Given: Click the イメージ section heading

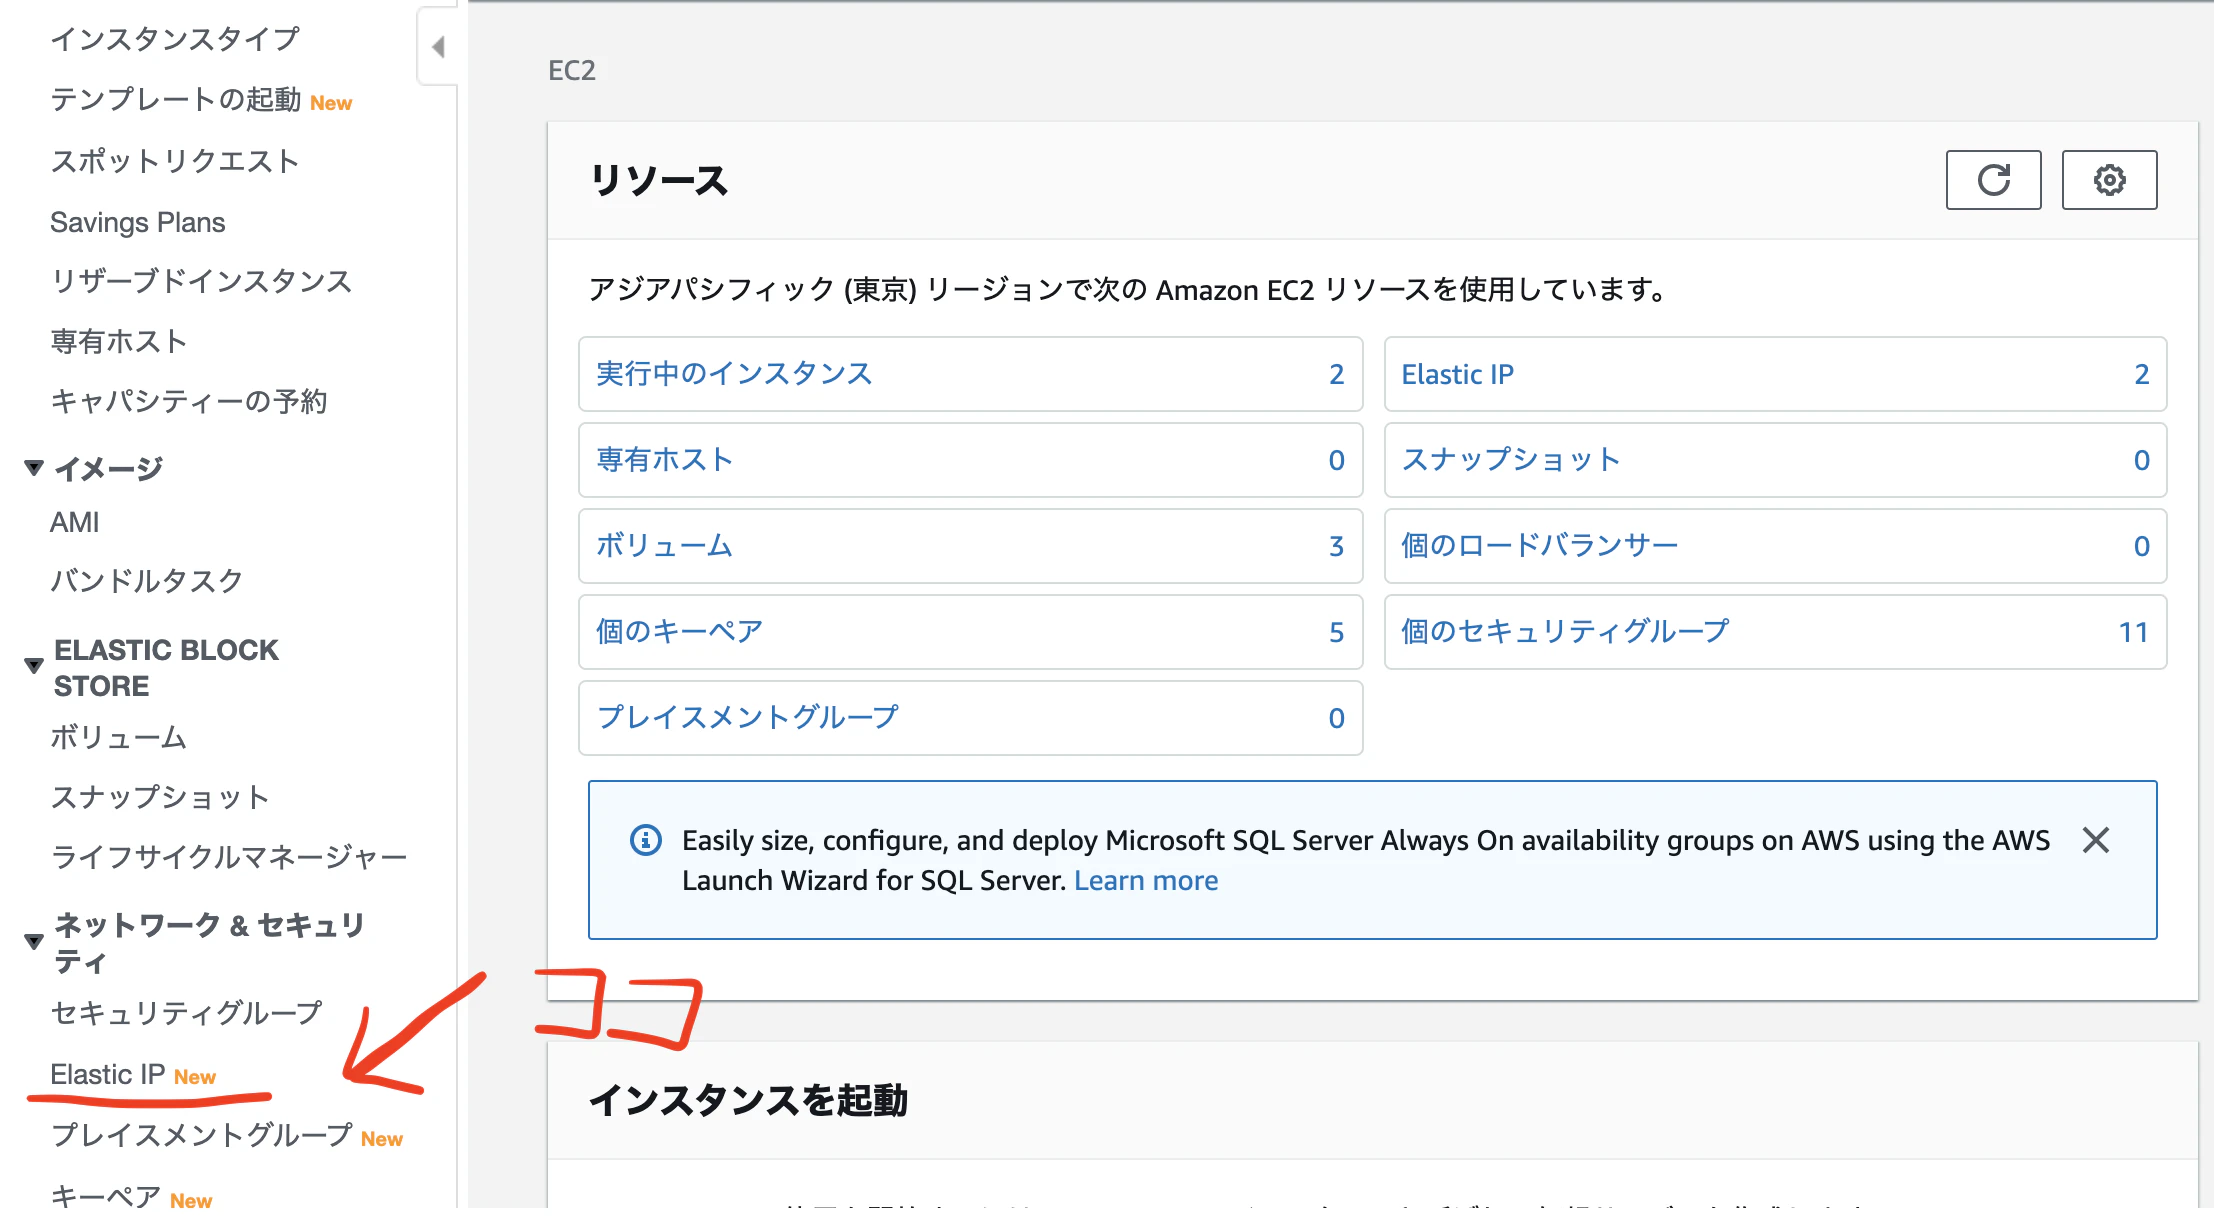Looking at the screenshot, I should coord(108,468).
